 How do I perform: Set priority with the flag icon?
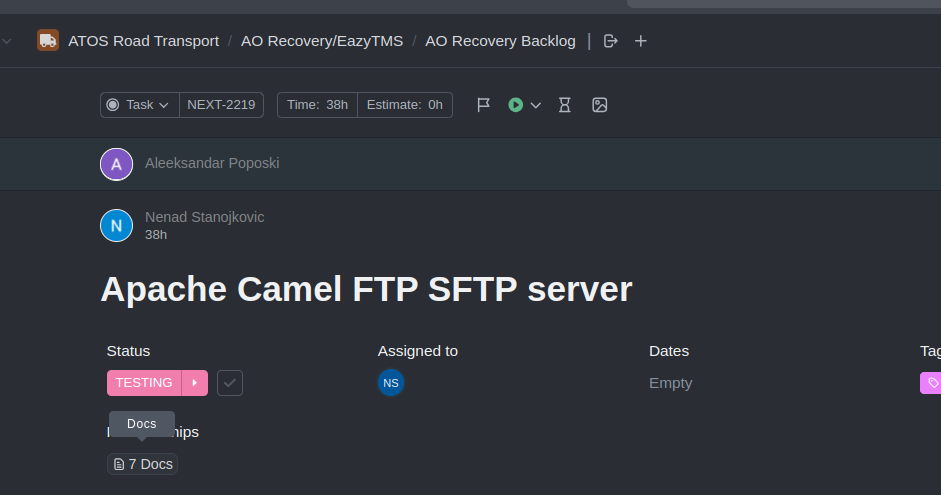[483, 105]
